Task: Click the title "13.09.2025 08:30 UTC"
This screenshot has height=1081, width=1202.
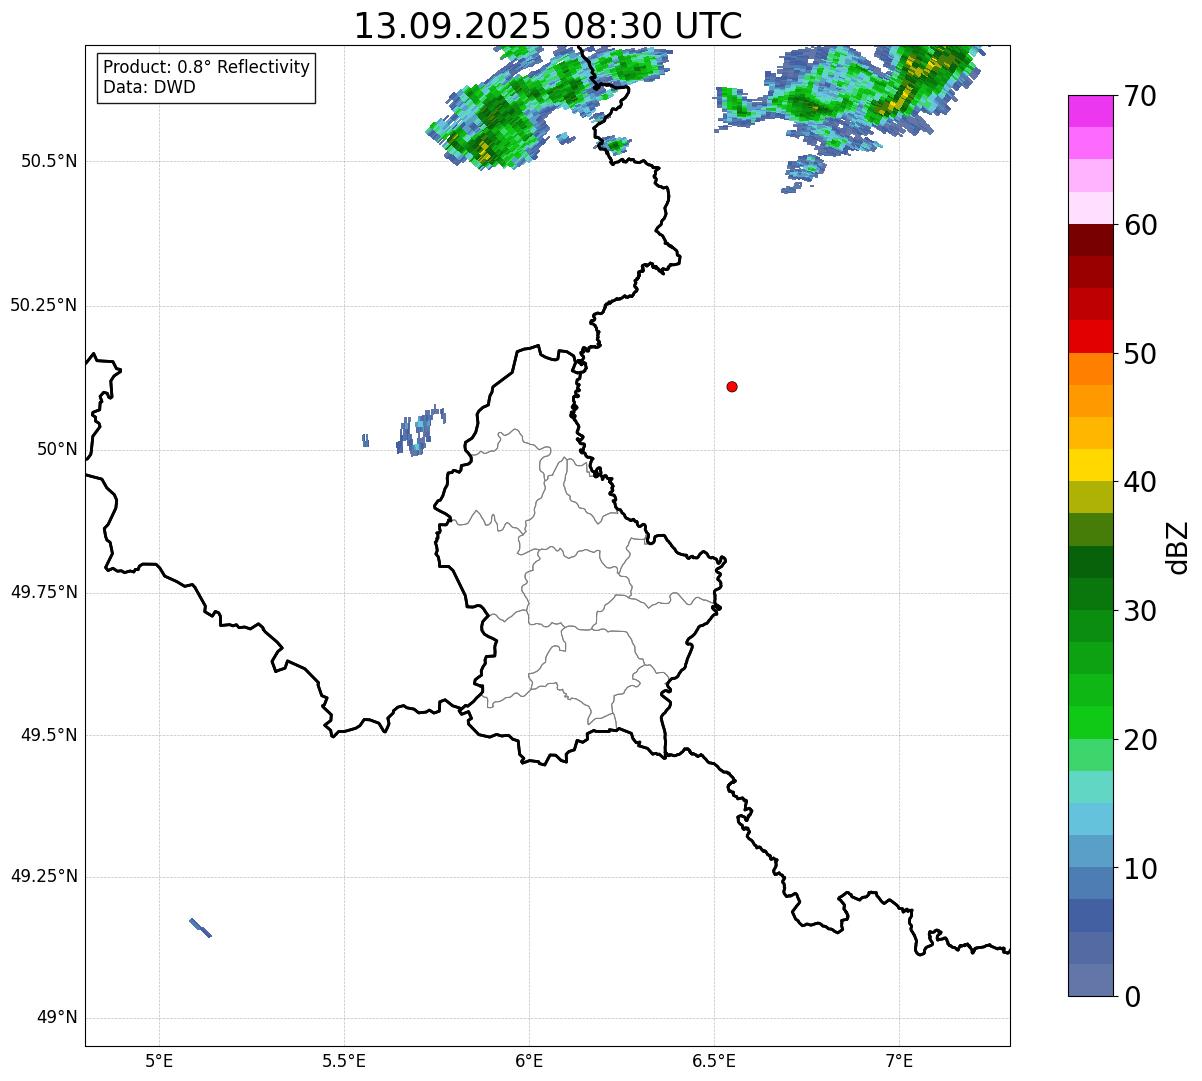Action: click(548, 26)
